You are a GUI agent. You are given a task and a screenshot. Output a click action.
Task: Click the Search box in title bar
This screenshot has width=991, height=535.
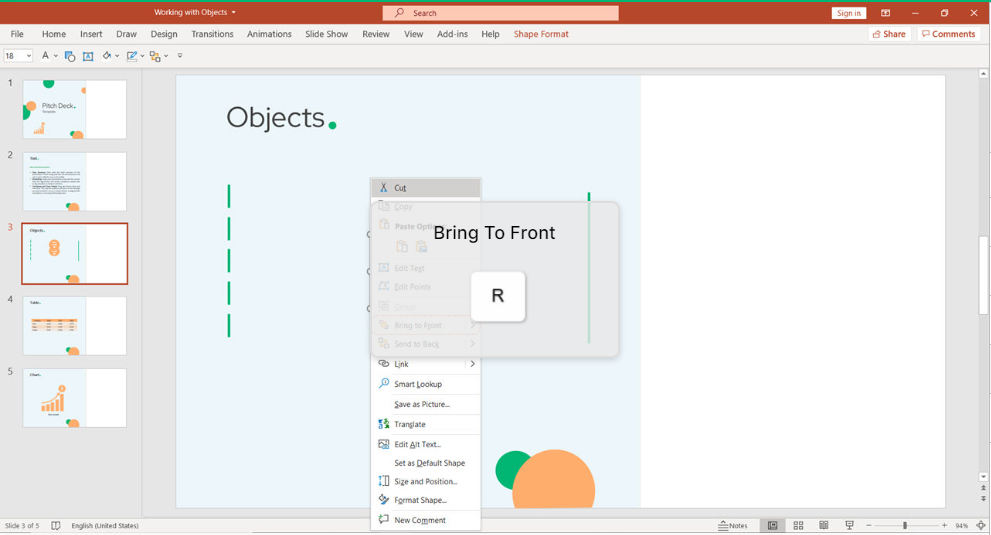tap(501, 13)
